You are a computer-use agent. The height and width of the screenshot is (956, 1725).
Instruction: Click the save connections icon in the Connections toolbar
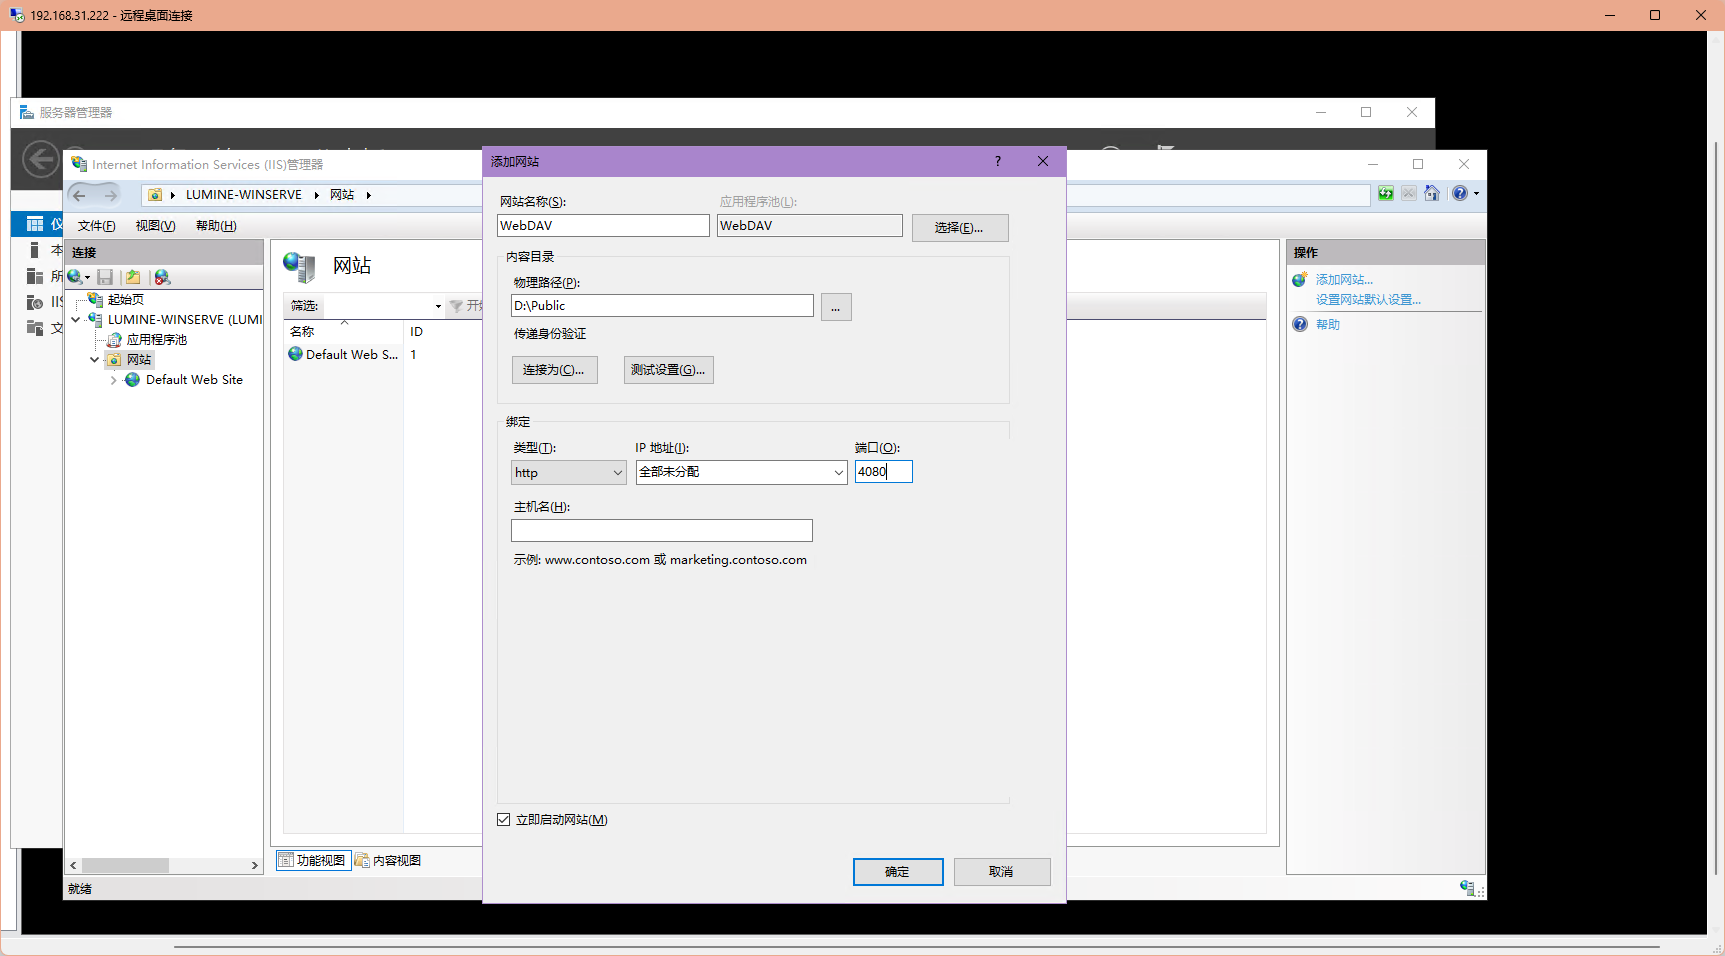click(104, 277)
